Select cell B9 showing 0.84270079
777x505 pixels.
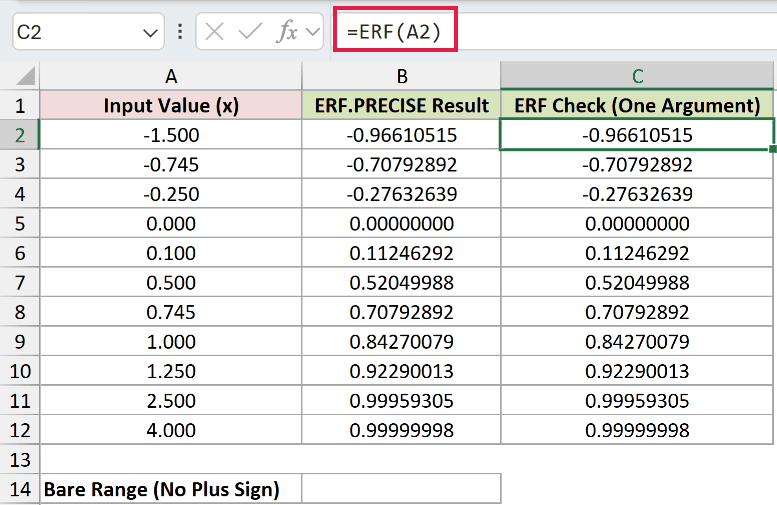coord(401,341)
